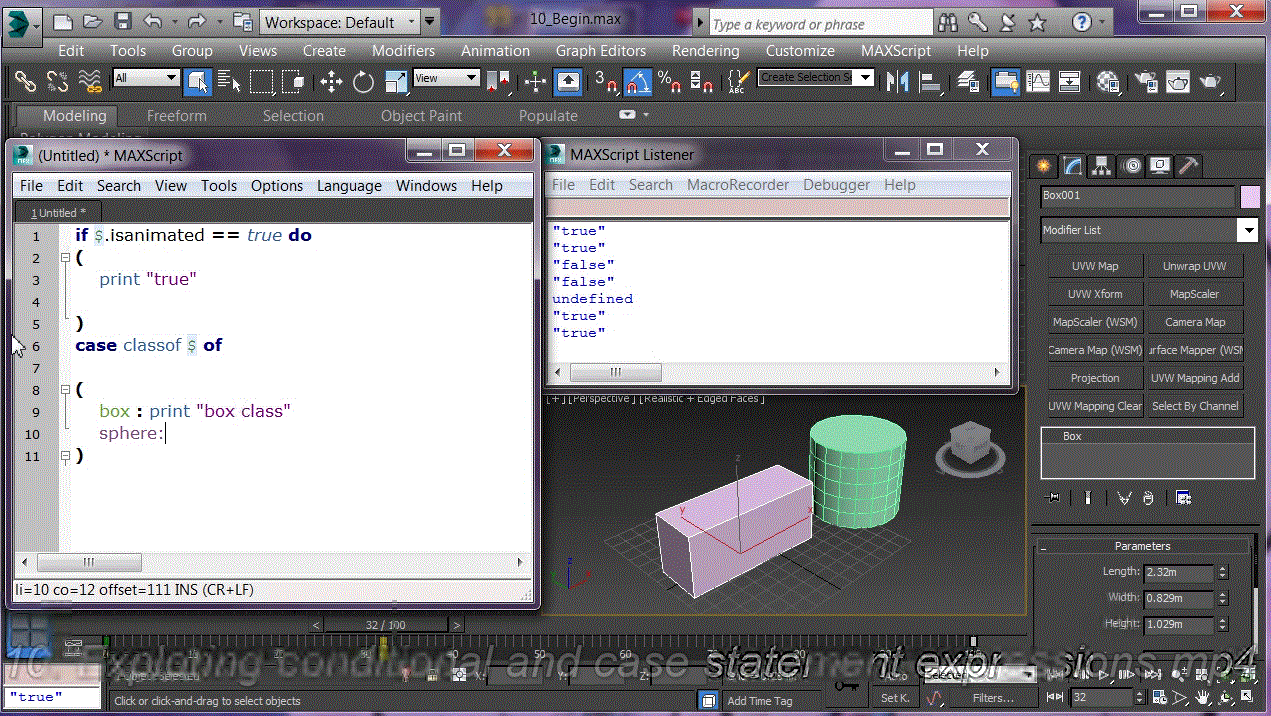Toggle the 3D Snaps icon
1271x716 pixels.
pos(606,81)
